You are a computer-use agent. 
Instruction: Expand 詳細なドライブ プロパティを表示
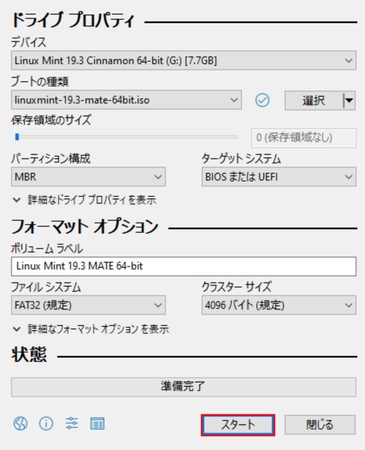[84, 200]
